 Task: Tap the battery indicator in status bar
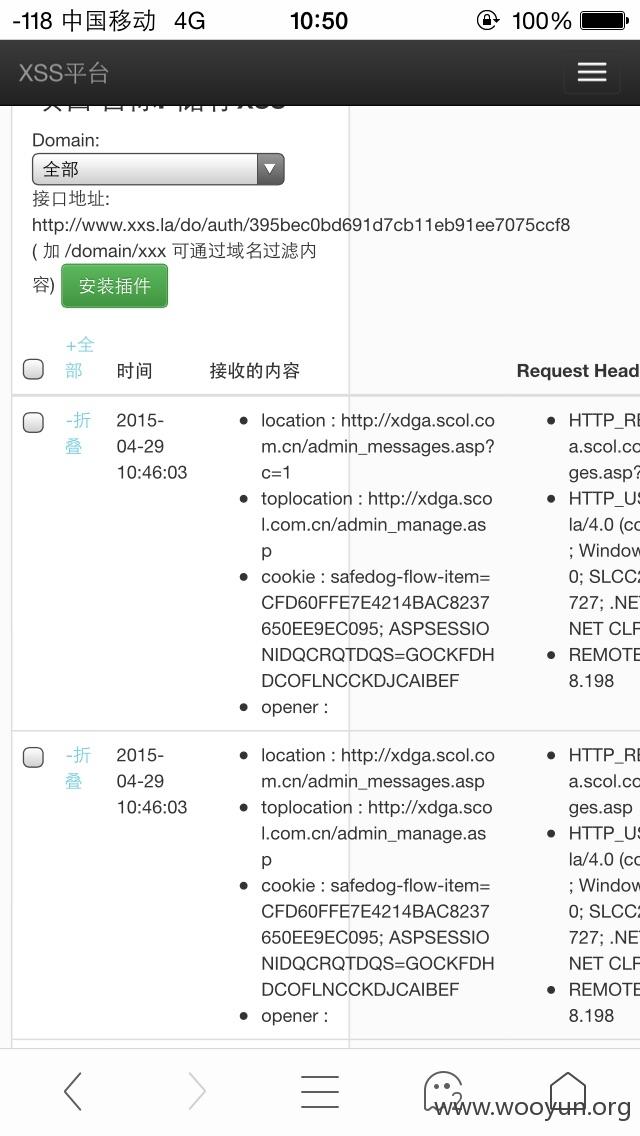coord(604,20)
